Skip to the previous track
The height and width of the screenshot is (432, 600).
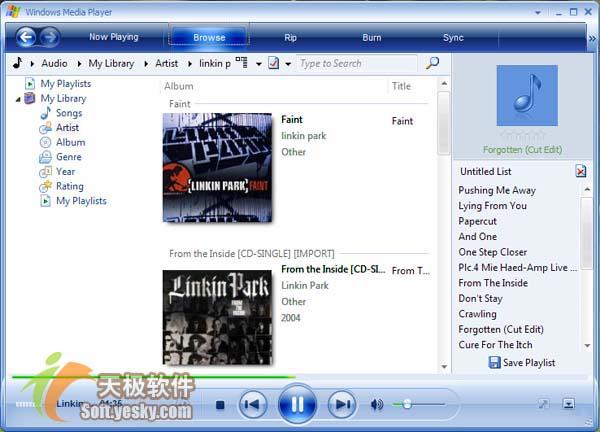point(253,404)
